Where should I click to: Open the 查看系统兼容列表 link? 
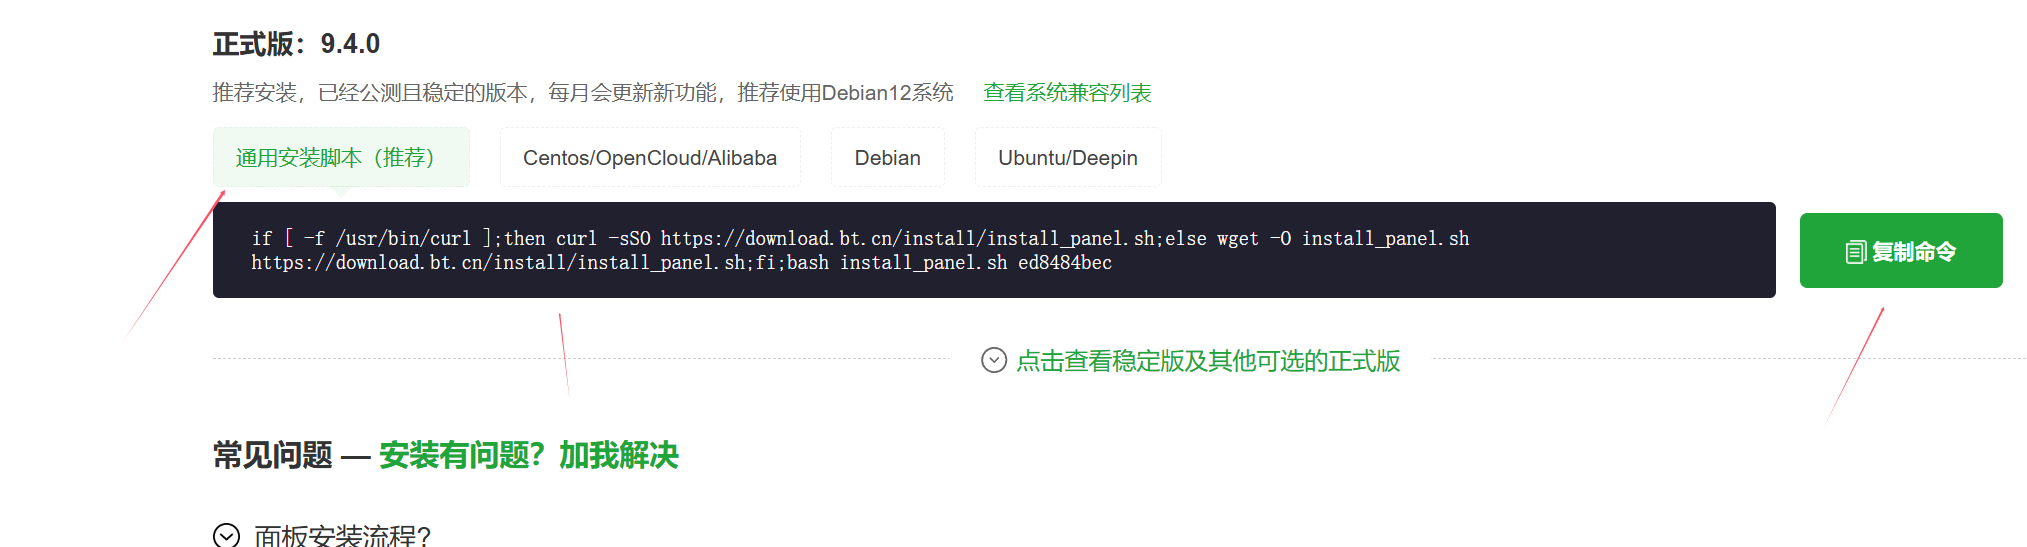[x=1067, y=93]
